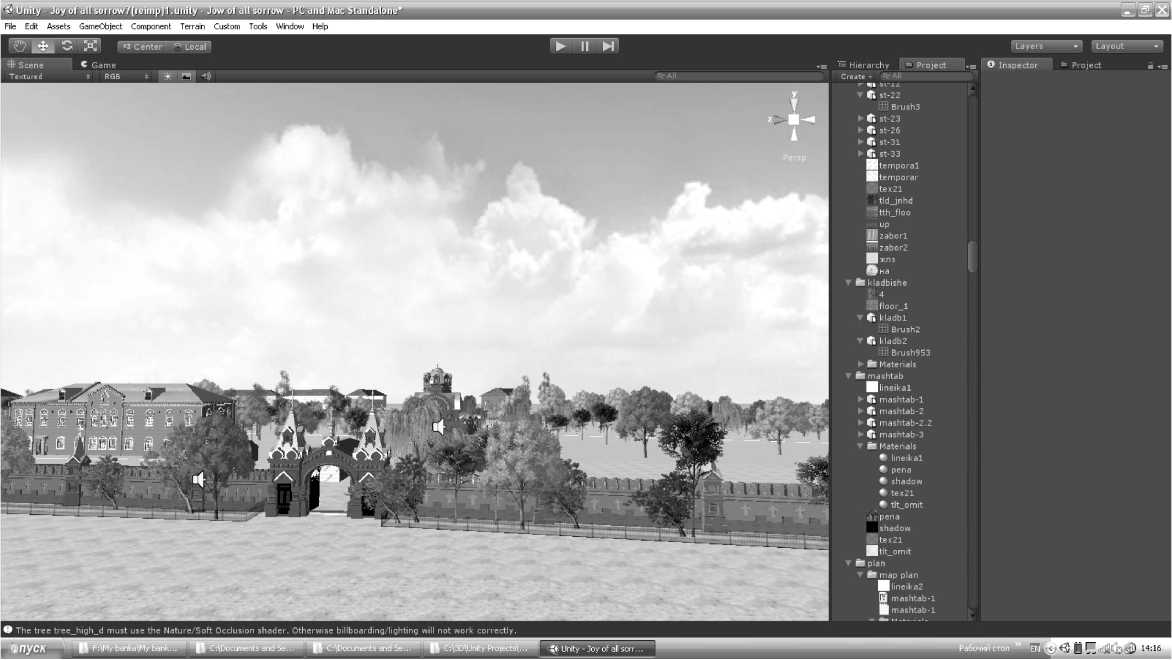Select the Hand (view) tool
This screenshot has width=1172, height=660.
pos(19,46)
